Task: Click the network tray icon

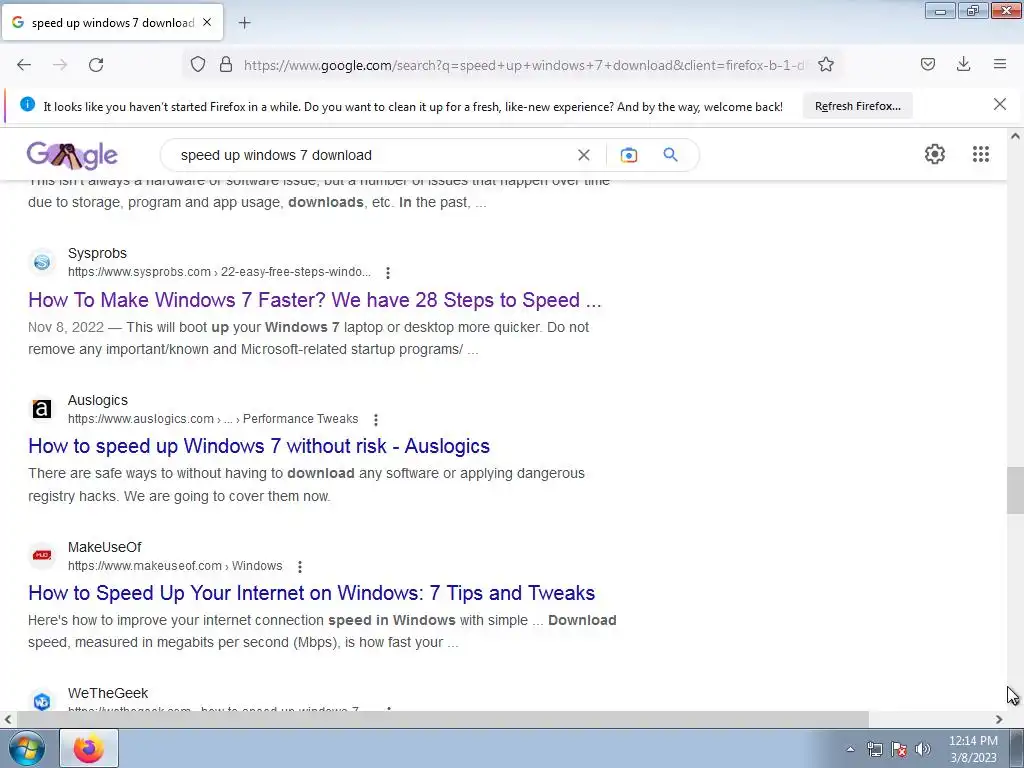Action: click(x=874, y=749)
